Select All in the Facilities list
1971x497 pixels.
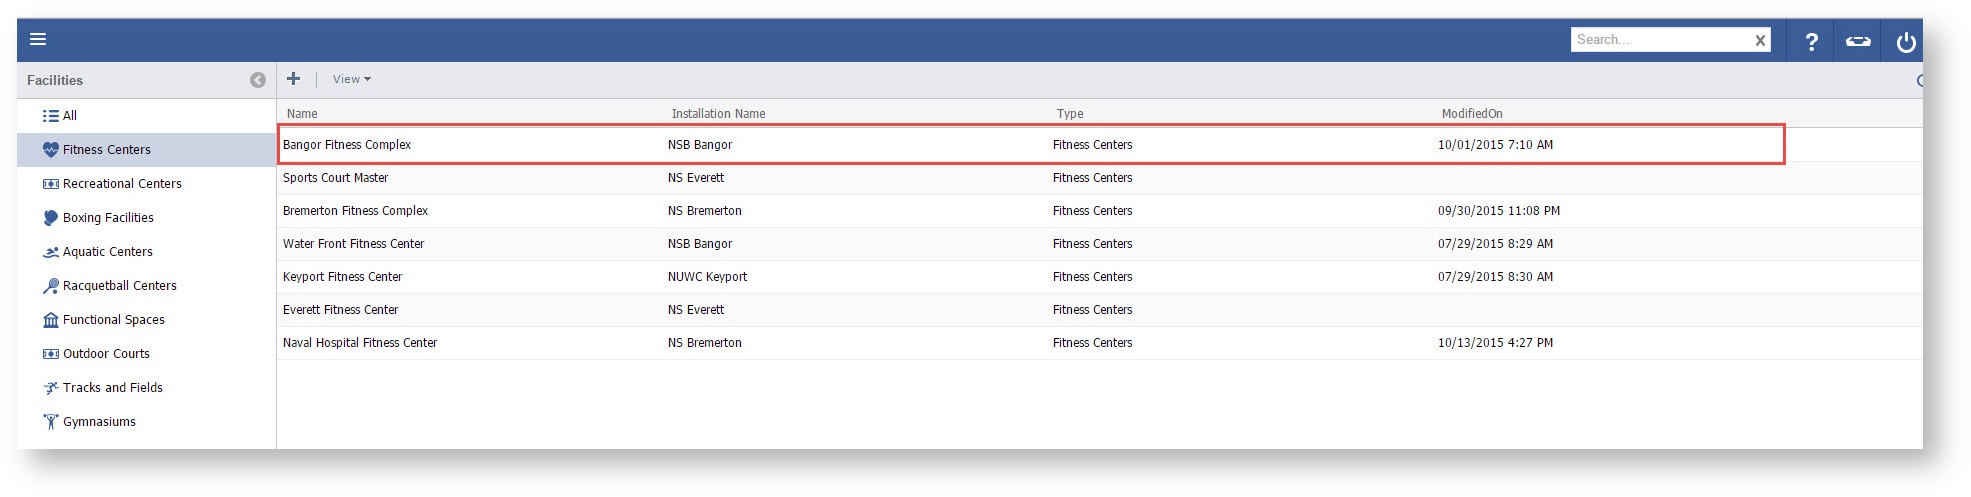(69, 116)
